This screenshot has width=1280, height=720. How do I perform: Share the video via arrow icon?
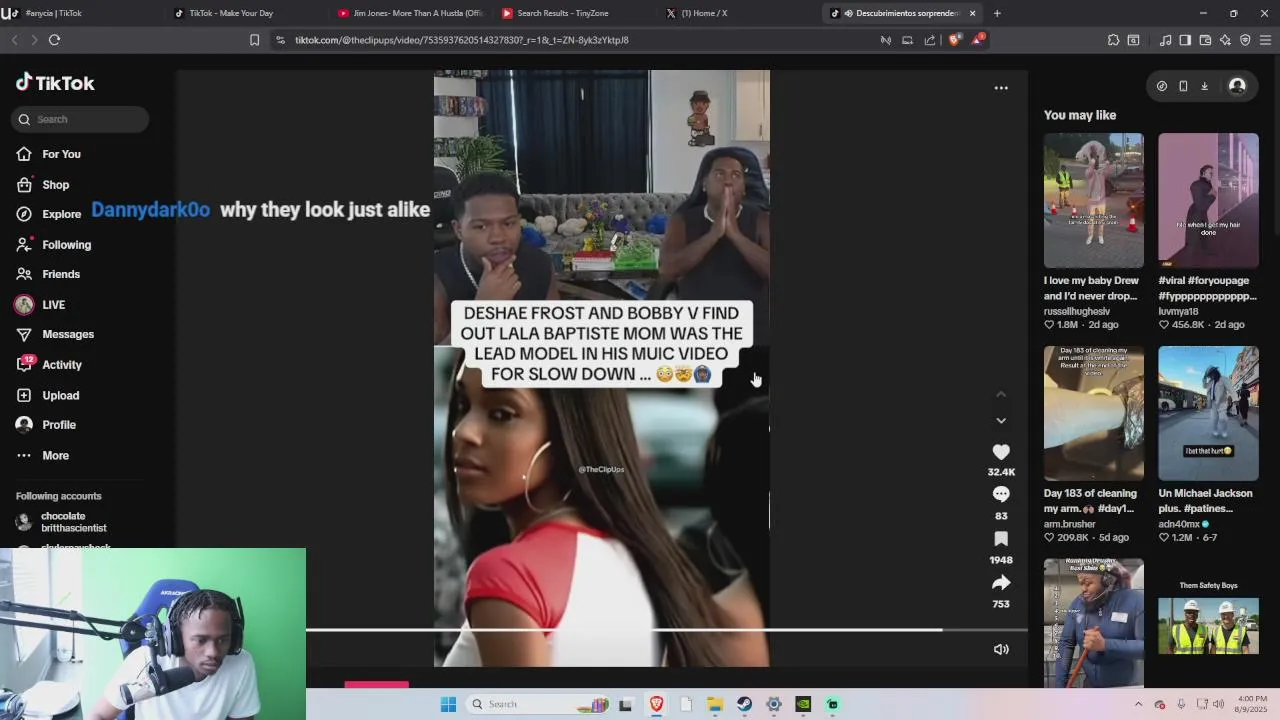1001,583
